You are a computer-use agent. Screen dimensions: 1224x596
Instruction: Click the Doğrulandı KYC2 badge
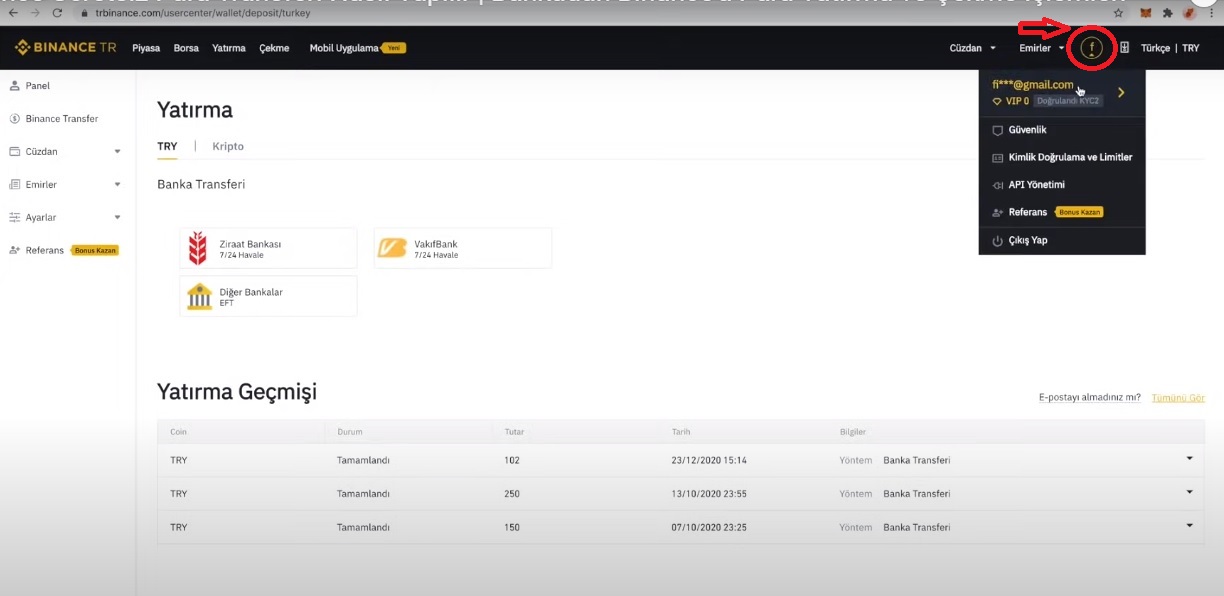pyautogui.click(x=1069, y=101)
